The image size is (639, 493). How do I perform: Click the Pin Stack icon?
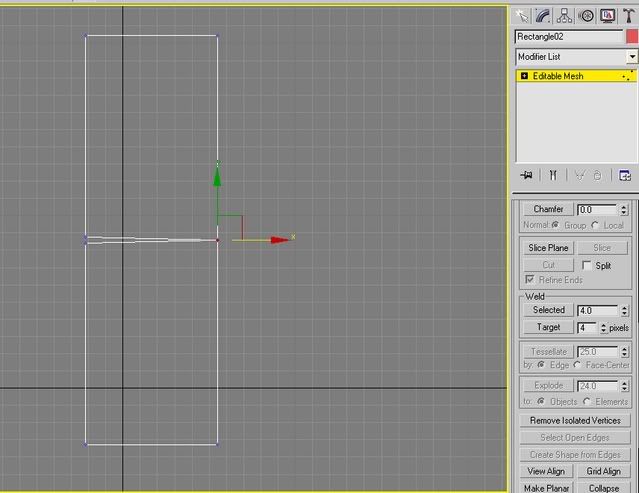[527, 175]
